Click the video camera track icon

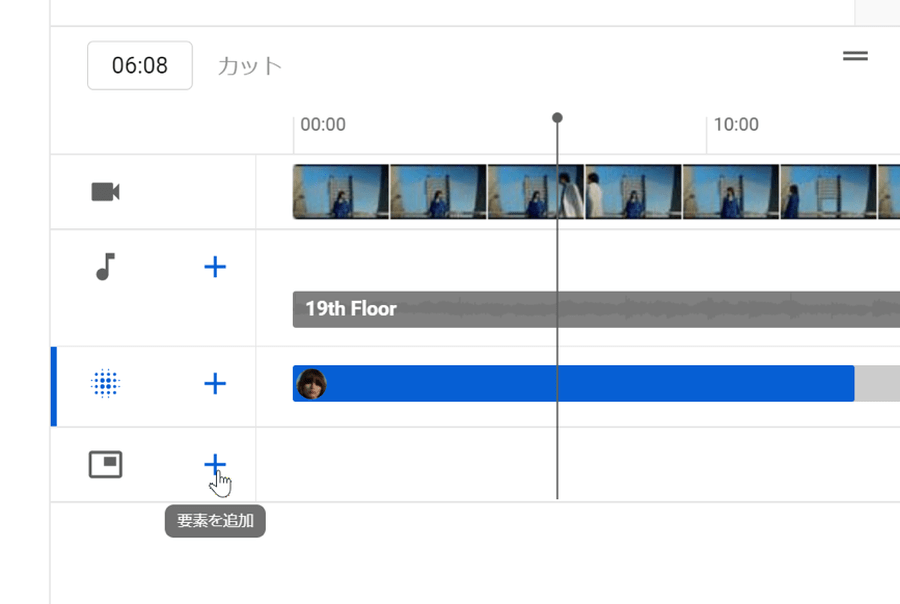[105, 192]
